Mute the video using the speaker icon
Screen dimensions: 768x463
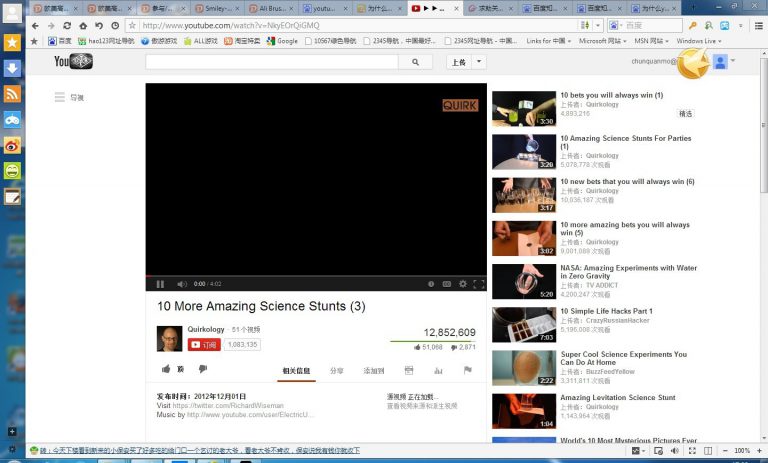(181, 284)
